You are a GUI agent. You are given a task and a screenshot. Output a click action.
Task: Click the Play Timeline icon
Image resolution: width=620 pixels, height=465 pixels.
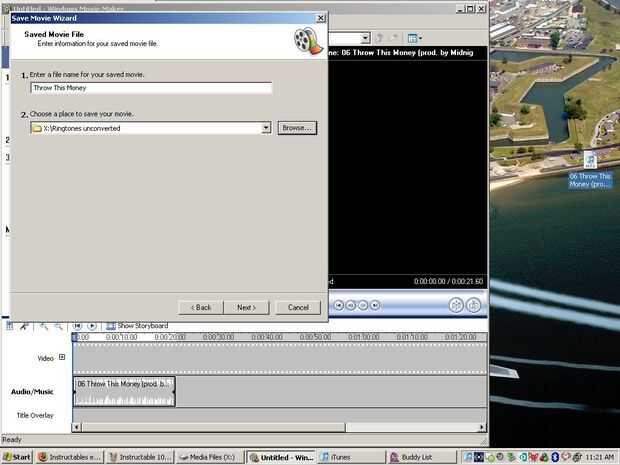[92, 326]
